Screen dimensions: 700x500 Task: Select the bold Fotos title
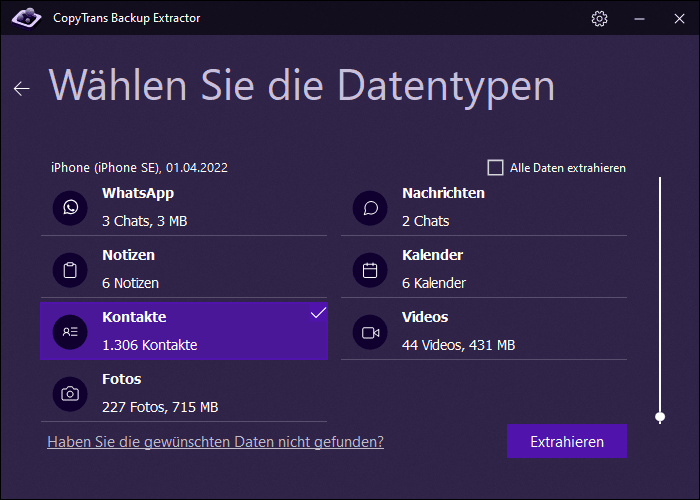point(121,379)
